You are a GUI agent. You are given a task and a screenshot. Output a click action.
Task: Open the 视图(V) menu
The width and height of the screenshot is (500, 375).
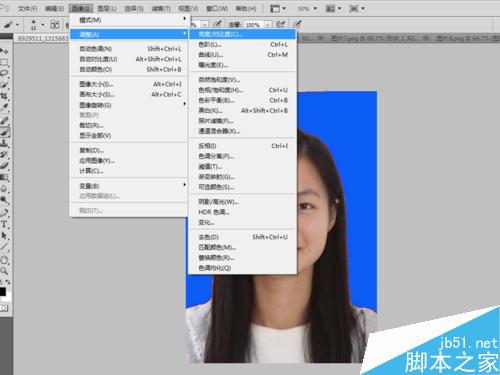tap(188, 8)
